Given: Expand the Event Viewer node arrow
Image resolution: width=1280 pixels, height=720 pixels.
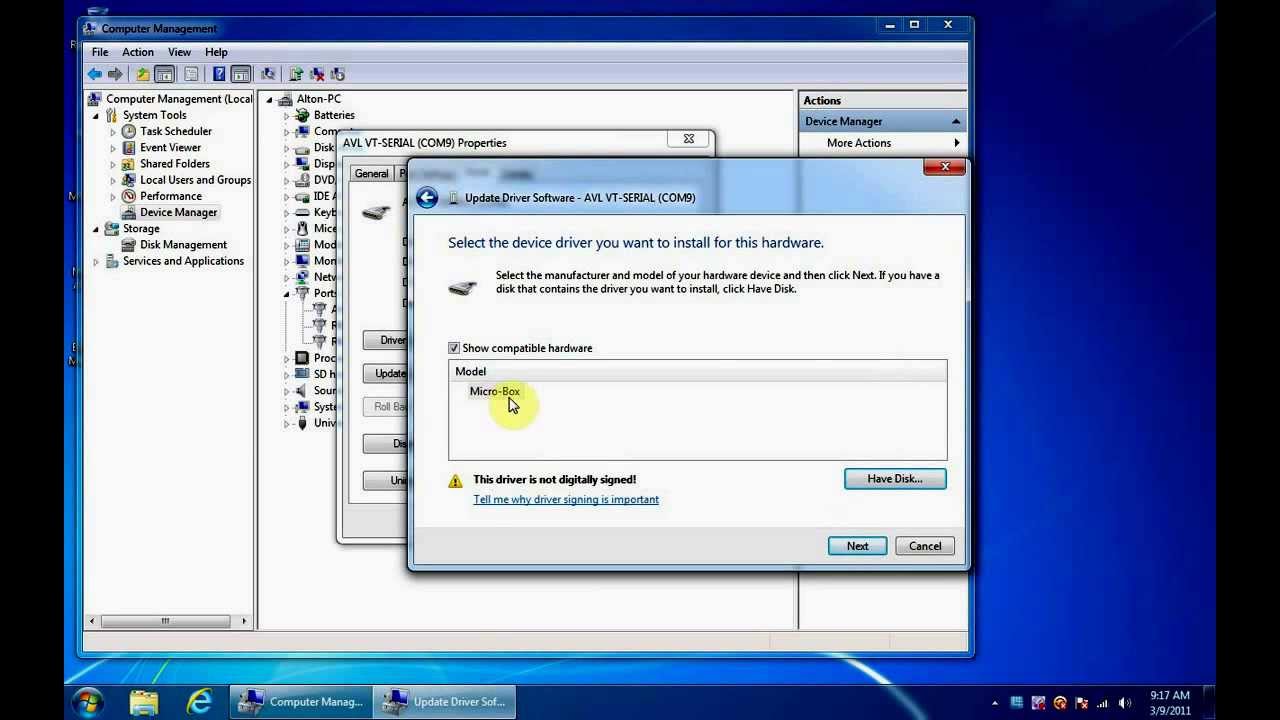Looking at the screenshot, I should click(113, 148).
